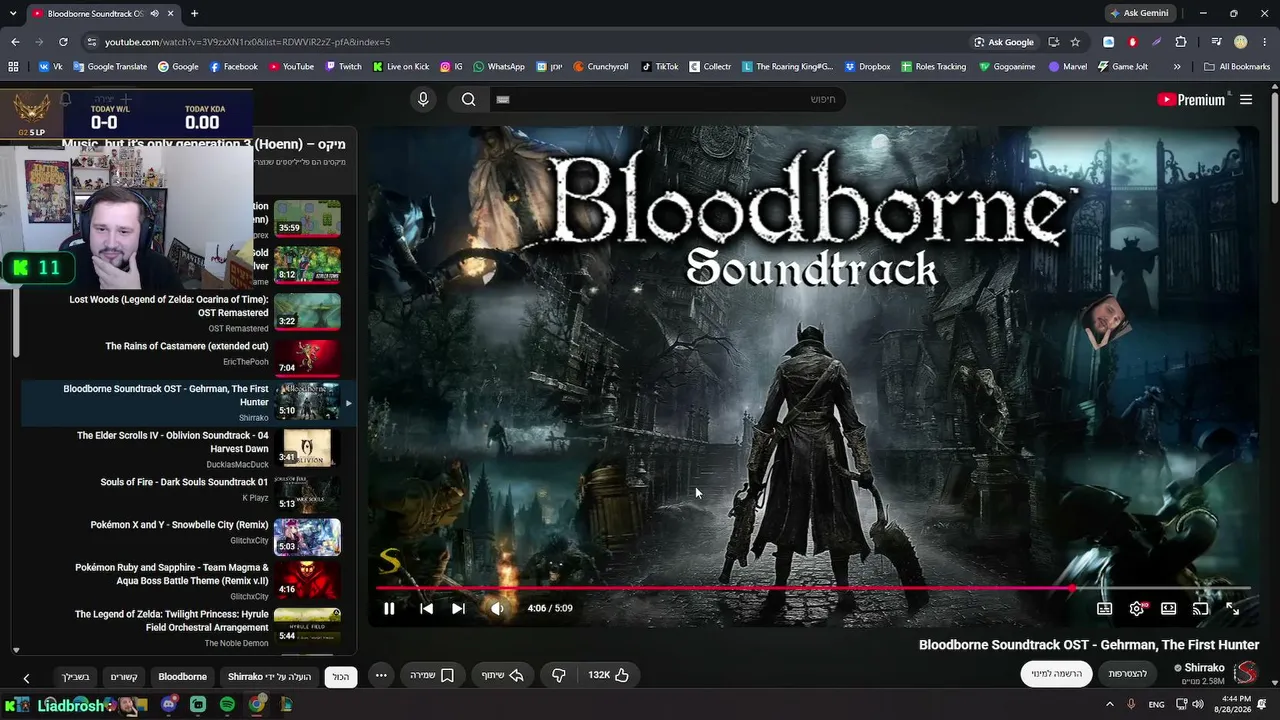Viewport: 1280px width, 720px height.
Task: Open the YouTube guide hamburger menu
Action: tap(1246, 99)
